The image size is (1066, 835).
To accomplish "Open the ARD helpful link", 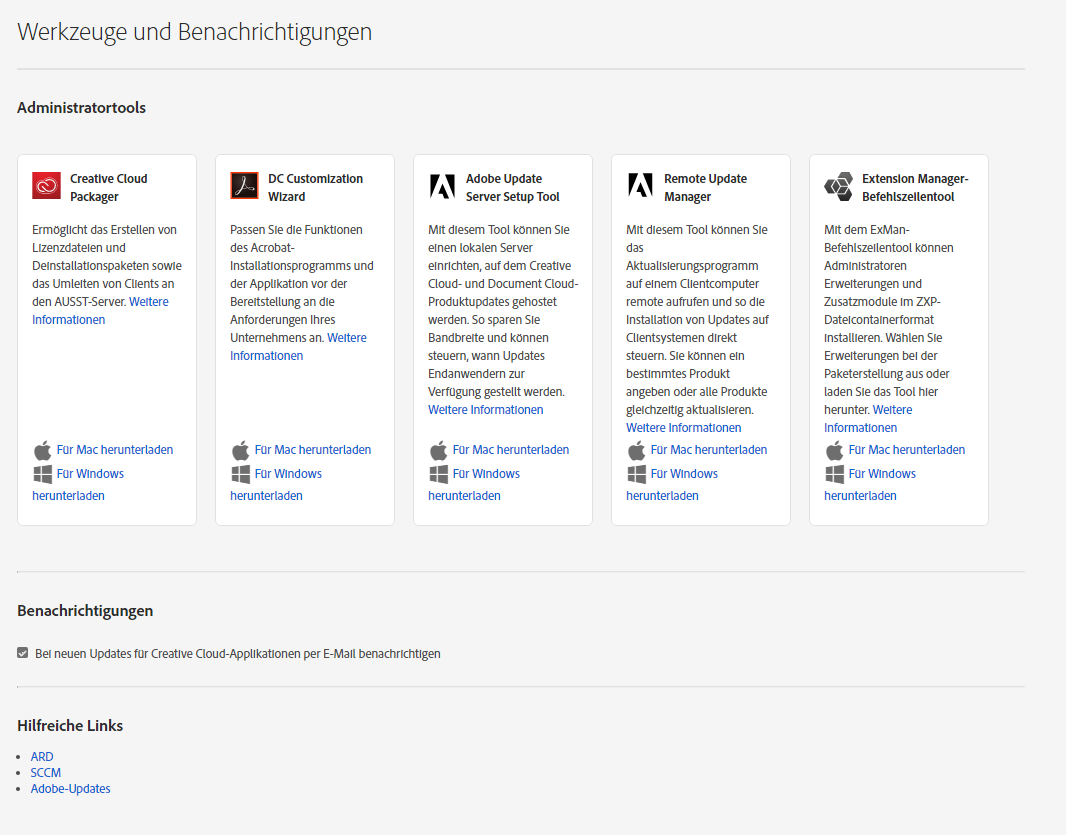I will pyautogui.click(x=42, y=757).
